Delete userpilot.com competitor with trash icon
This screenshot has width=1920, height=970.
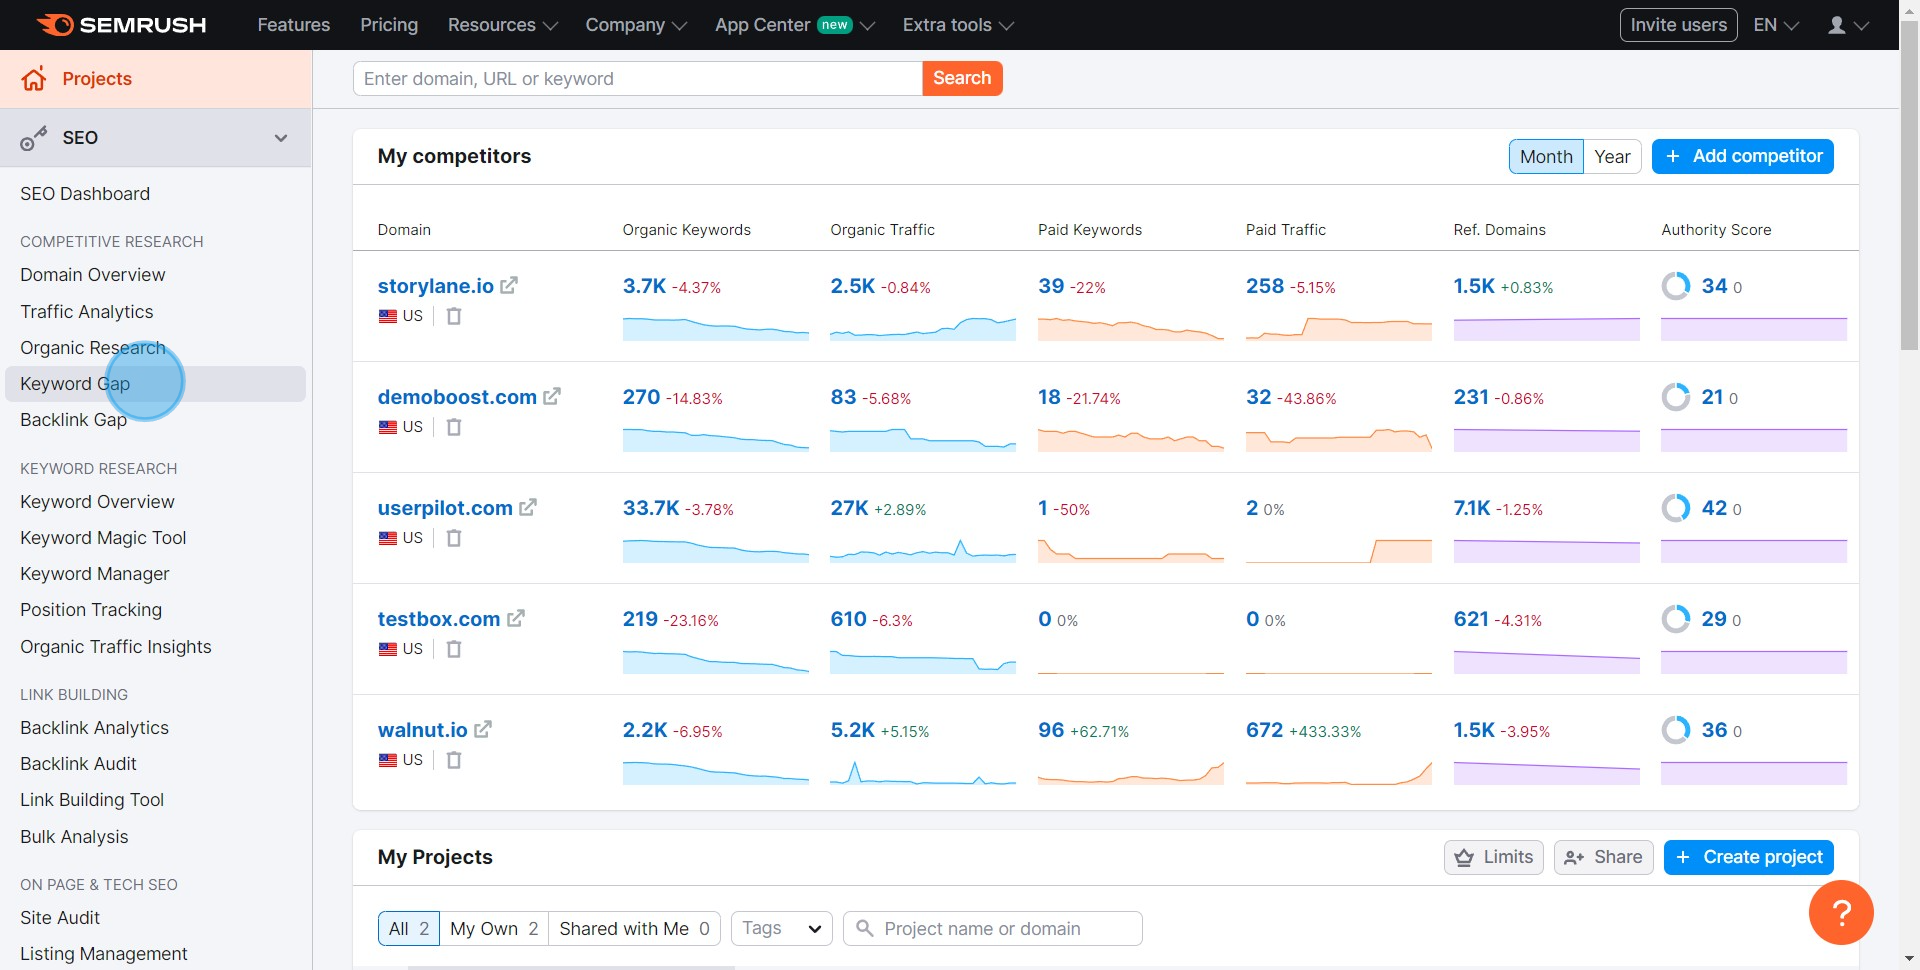tap(454, 538)
